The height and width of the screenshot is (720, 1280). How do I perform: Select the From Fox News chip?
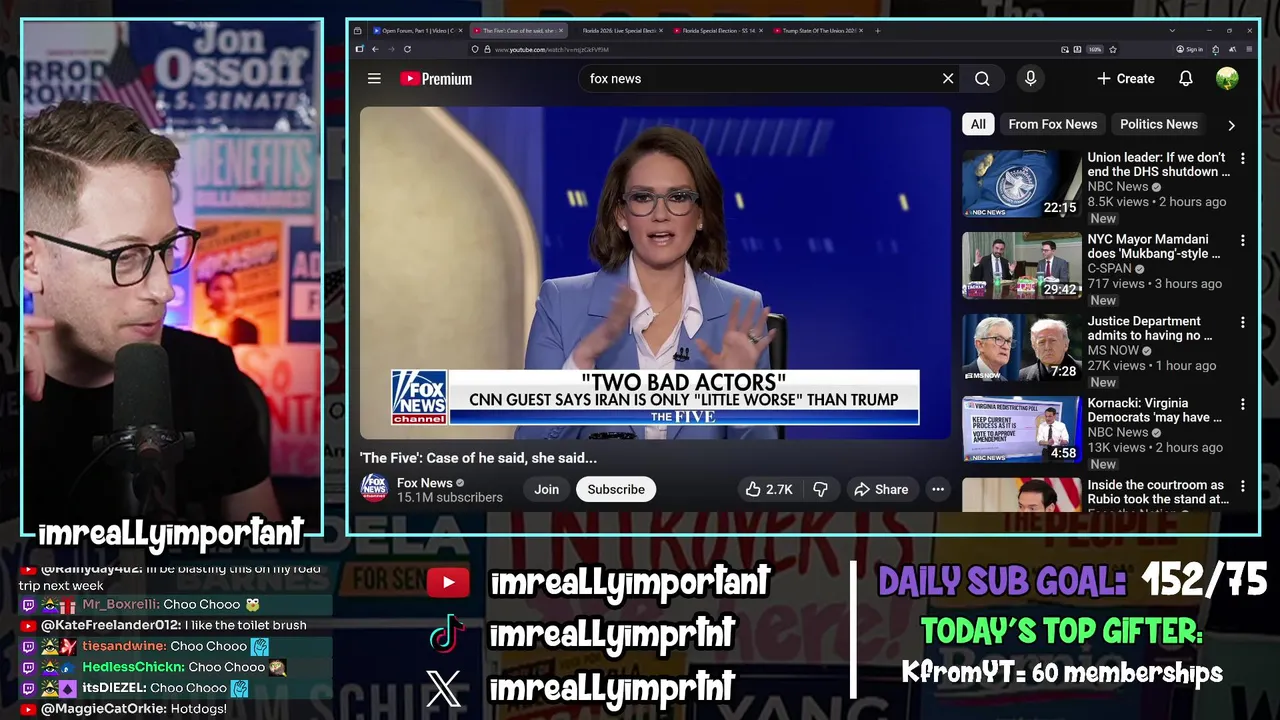tap(1053, 124)
